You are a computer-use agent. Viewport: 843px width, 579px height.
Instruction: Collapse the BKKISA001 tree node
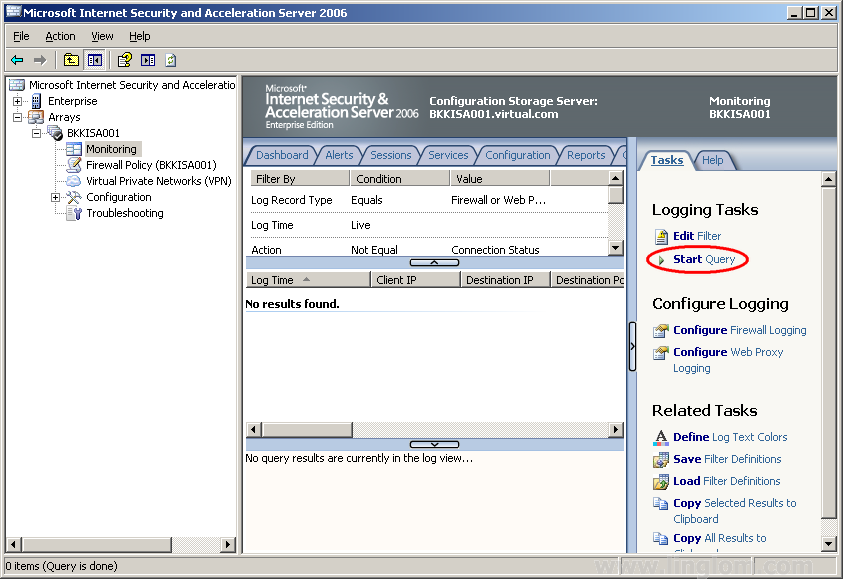(x=36, y=133)
